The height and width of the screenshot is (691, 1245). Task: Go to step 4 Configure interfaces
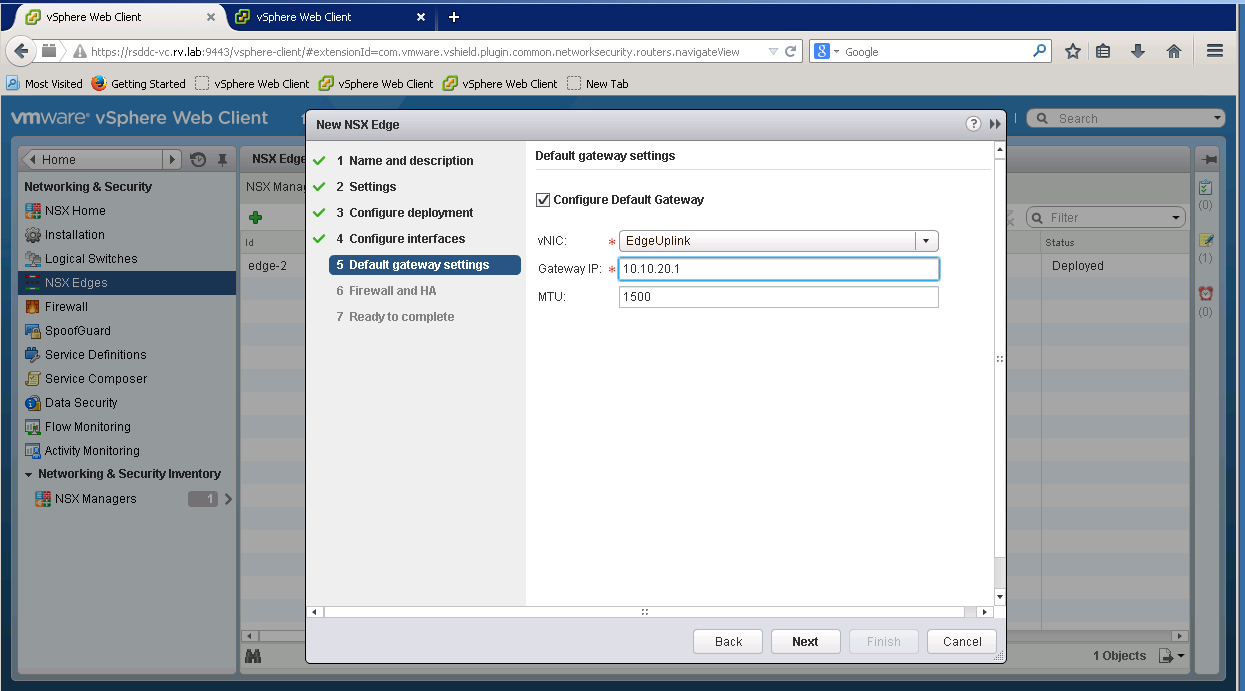click(406, 239)
